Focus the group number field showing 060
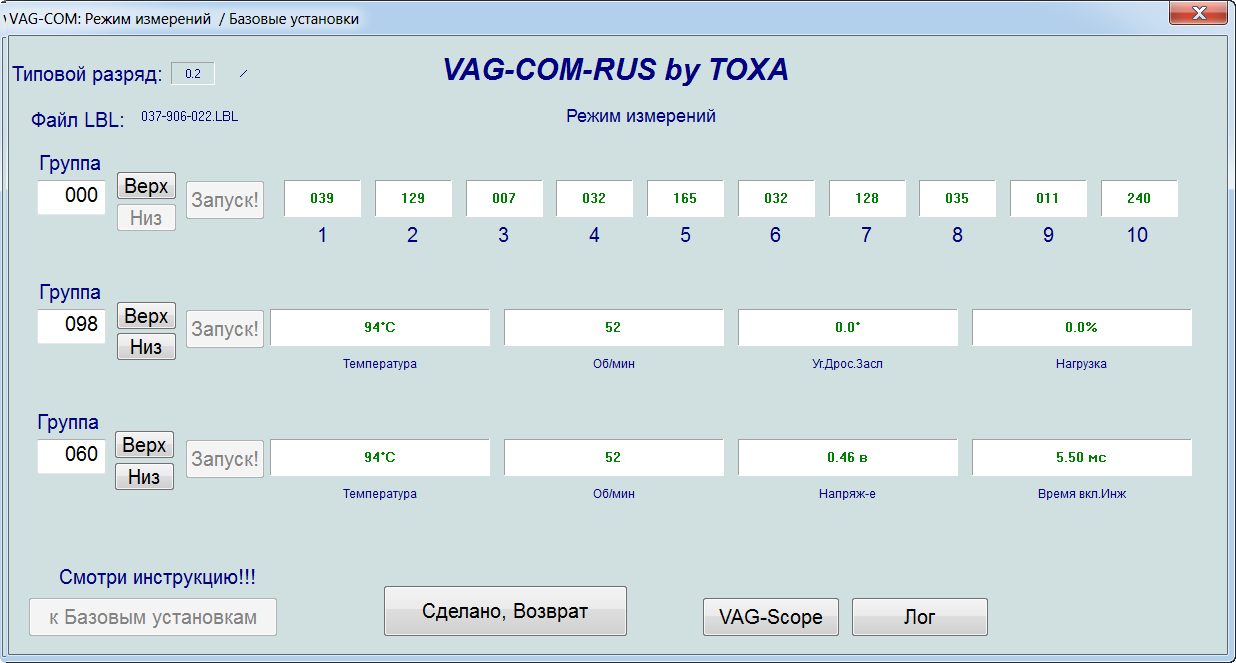The image size is (1236, 663). pos(72,456)
